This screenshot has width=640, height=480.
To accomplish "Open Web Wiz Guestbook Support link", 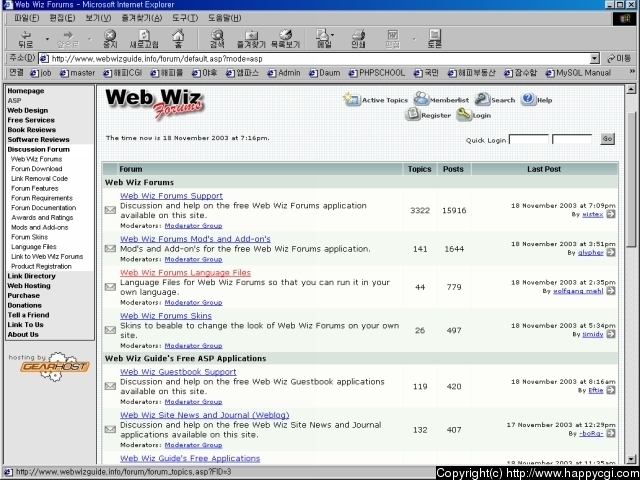I will coord(178,372).
